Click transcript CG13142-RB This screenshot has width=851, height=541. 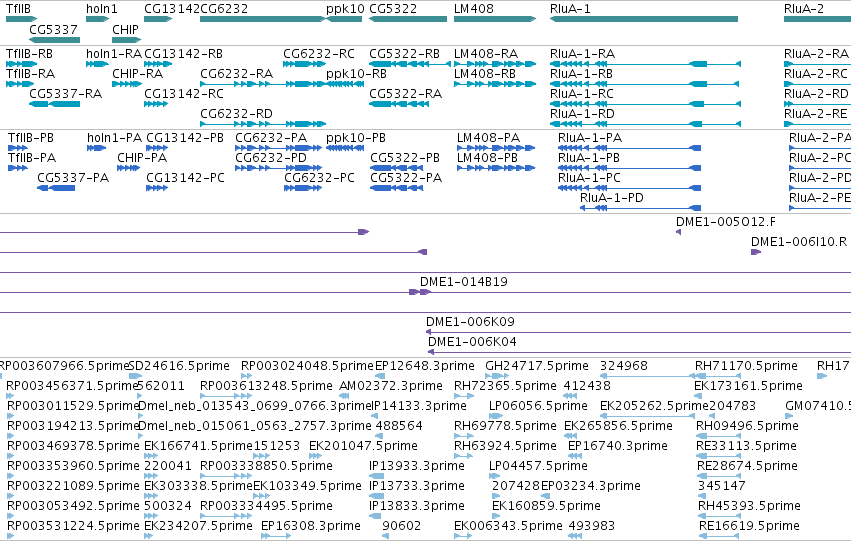click(158, 64)
